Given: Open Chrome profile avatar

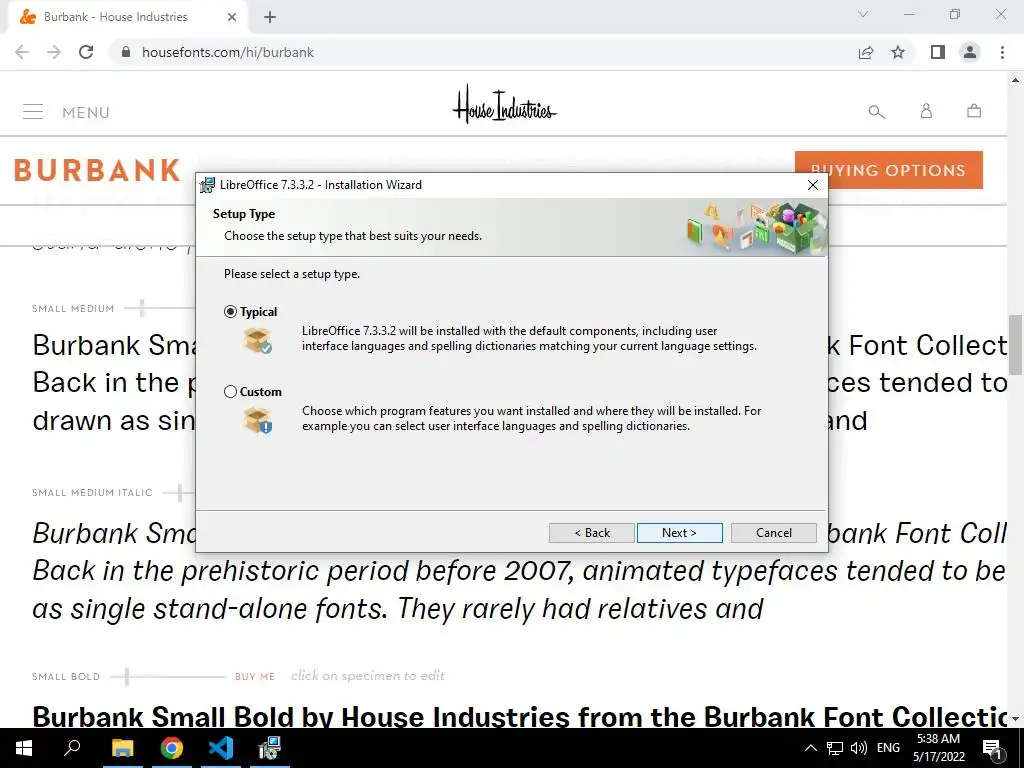Looking at the screenshot, I should (x=970, y=52).
